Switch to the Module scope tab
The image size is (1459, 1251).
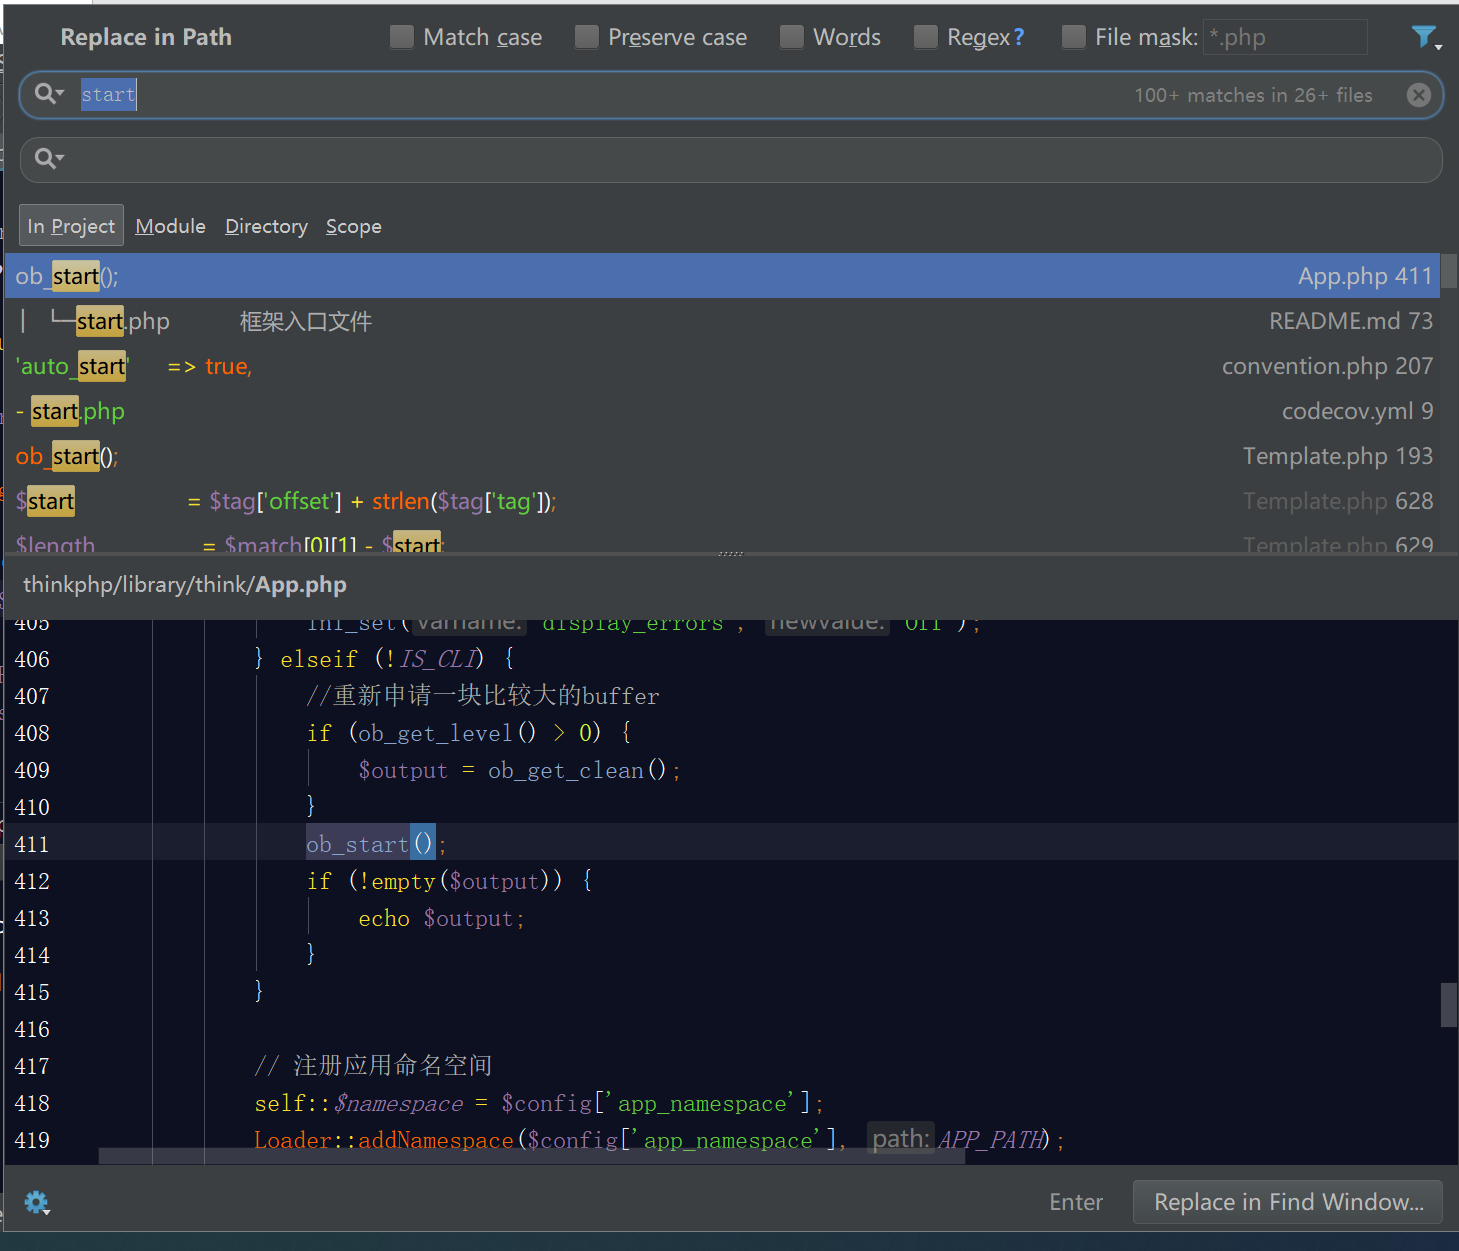pos(170,226)
